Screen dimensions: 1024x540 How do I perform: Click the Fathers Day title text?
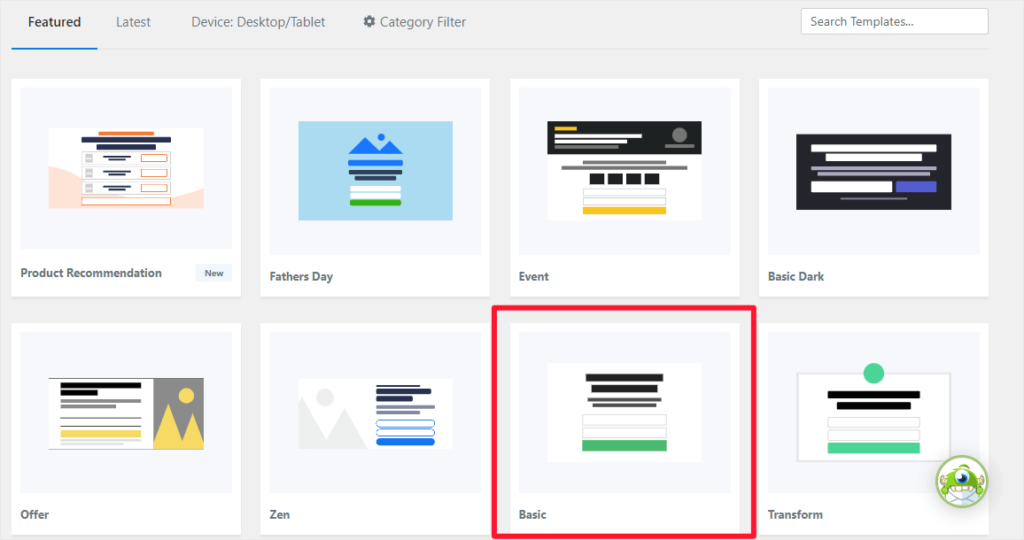tap(301, 276)
